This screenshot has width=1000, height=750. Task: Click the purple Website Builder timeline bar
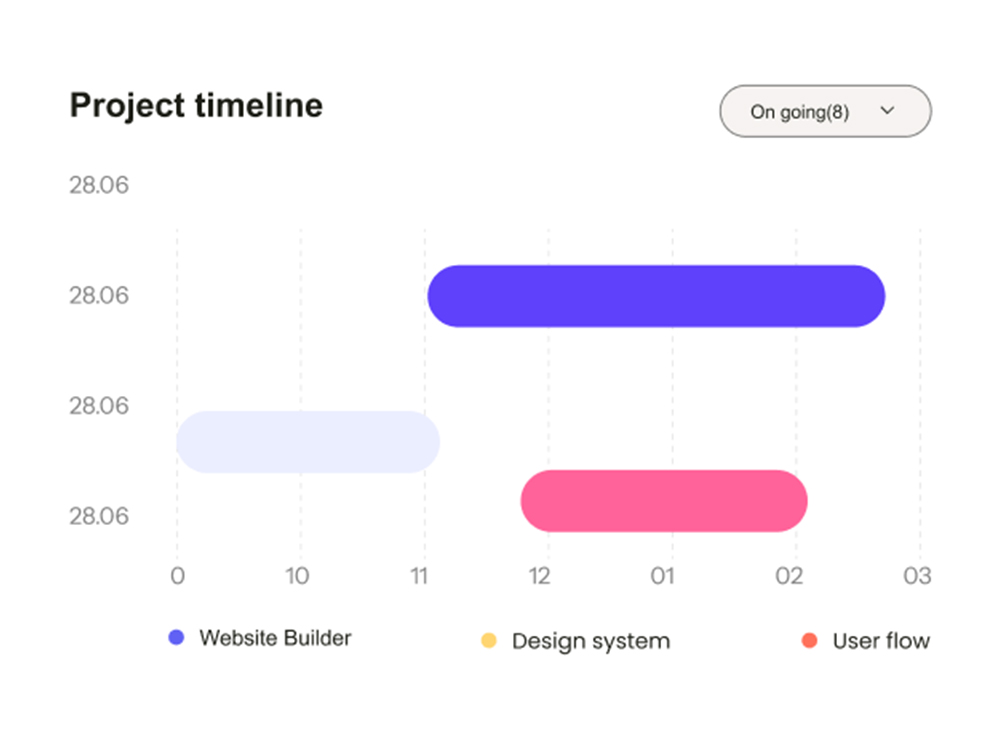click(x=655, y=295)
